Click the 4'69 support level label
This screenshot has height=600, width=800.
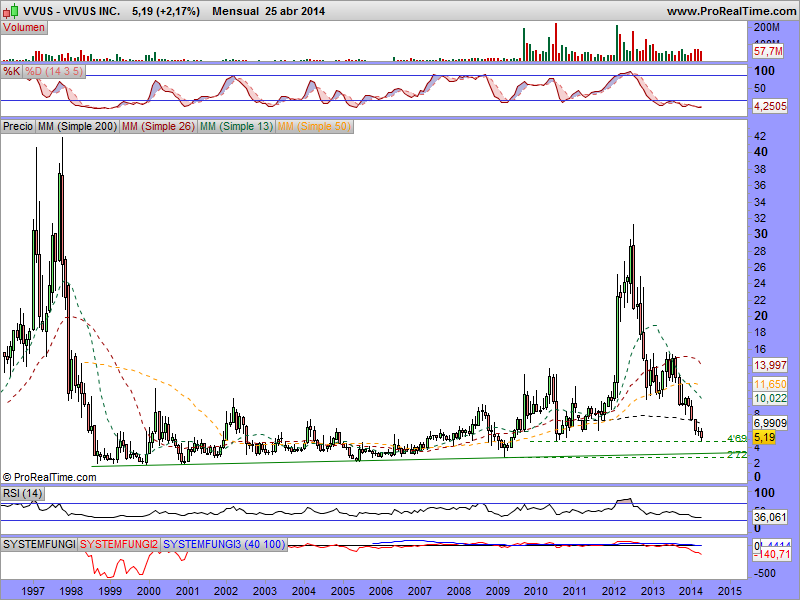[737, 438]
